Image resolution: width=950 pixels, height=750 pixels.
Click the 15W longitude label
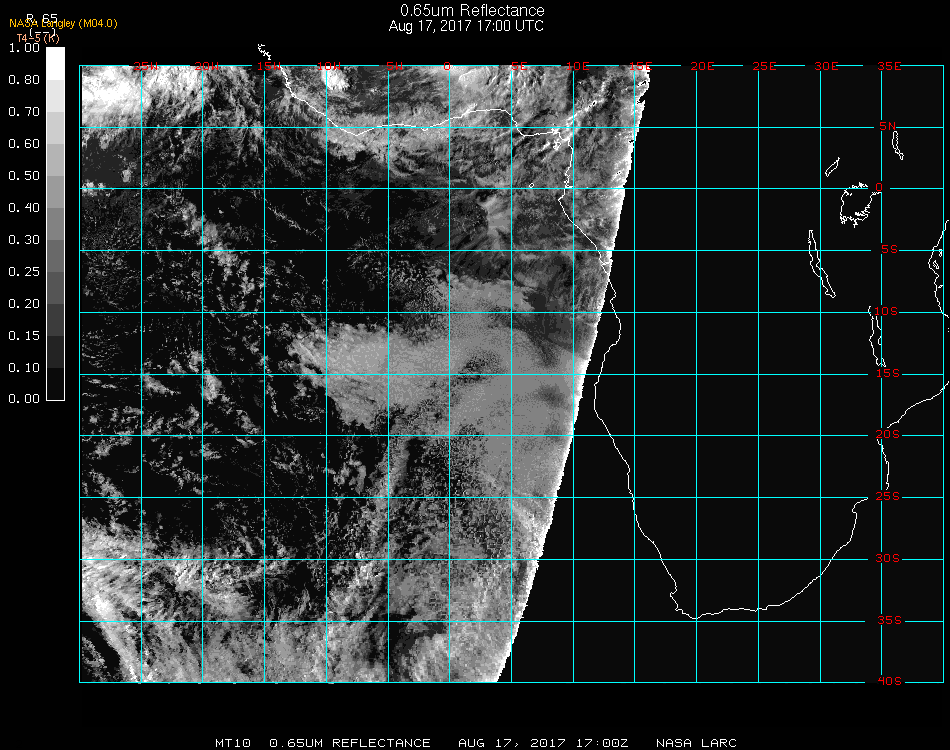tap(268, 67)
